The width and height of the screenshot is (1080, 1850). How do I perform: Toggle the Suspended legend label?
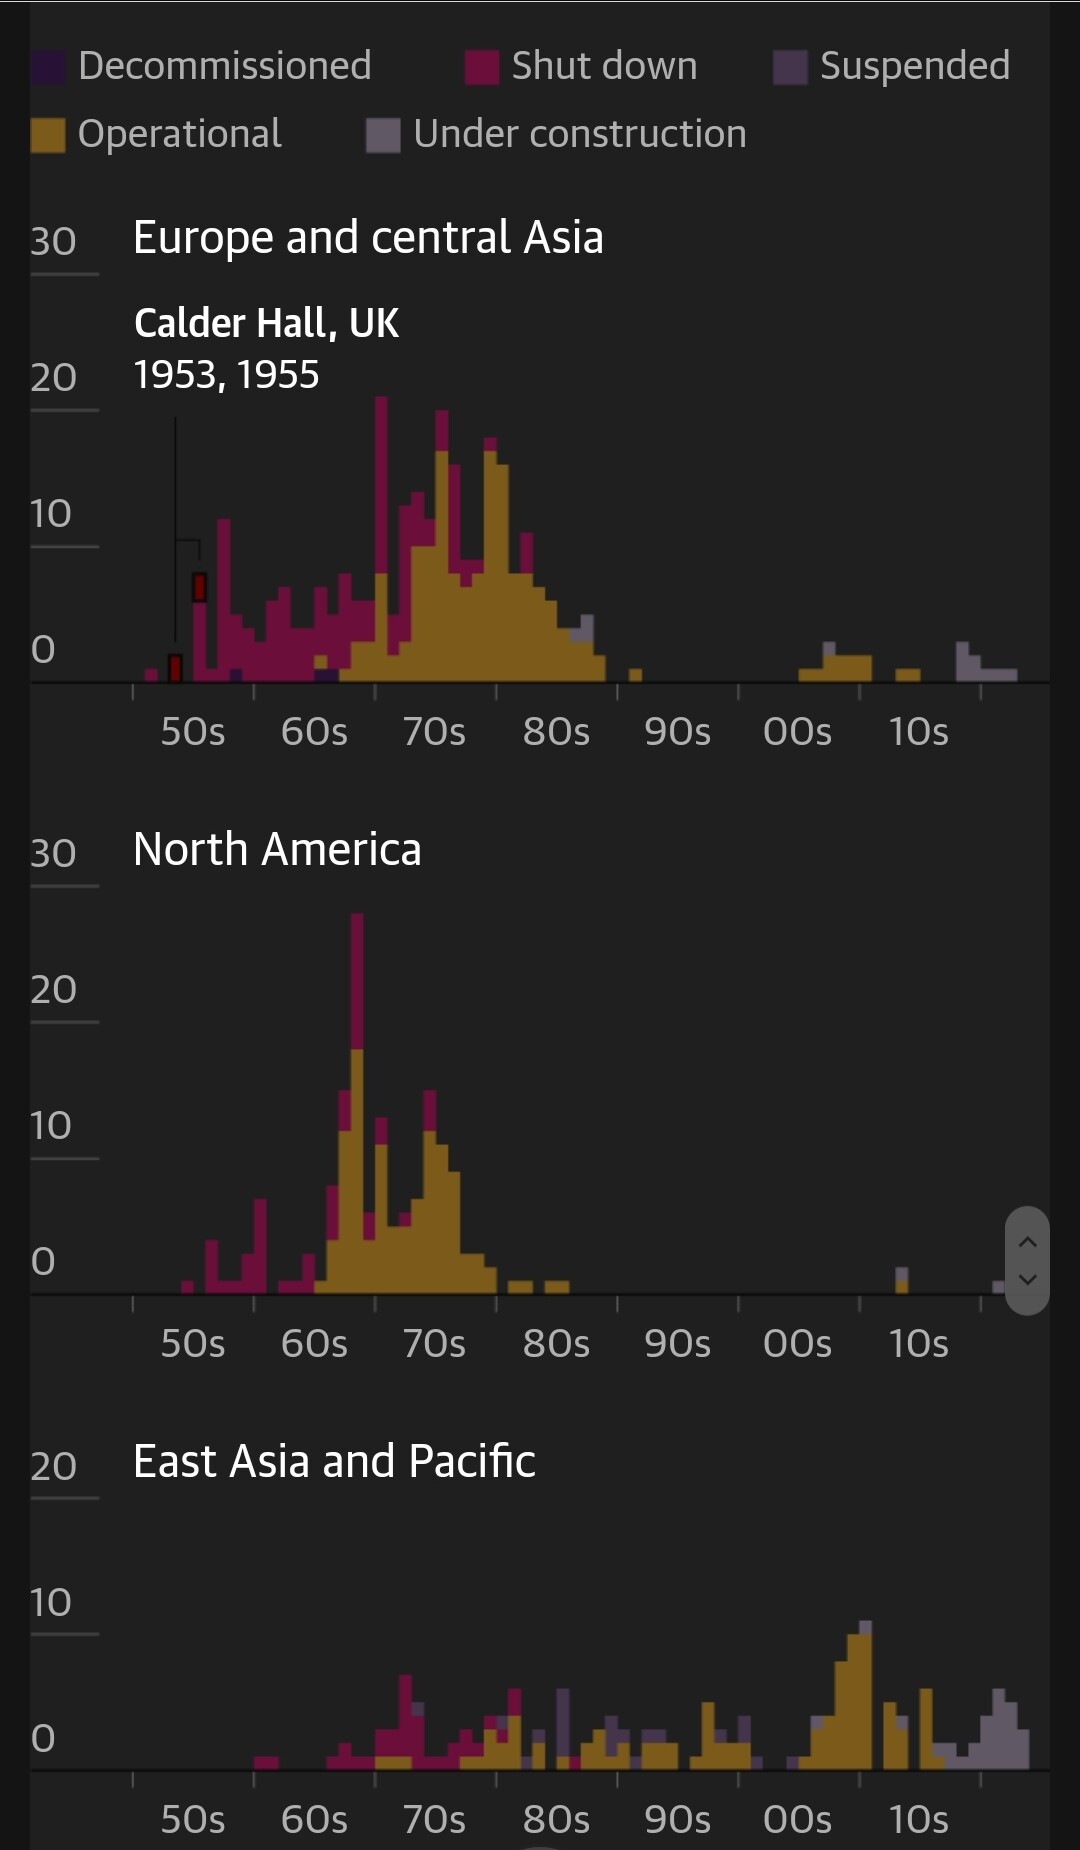pyautogui.click(x=914, y=66)
